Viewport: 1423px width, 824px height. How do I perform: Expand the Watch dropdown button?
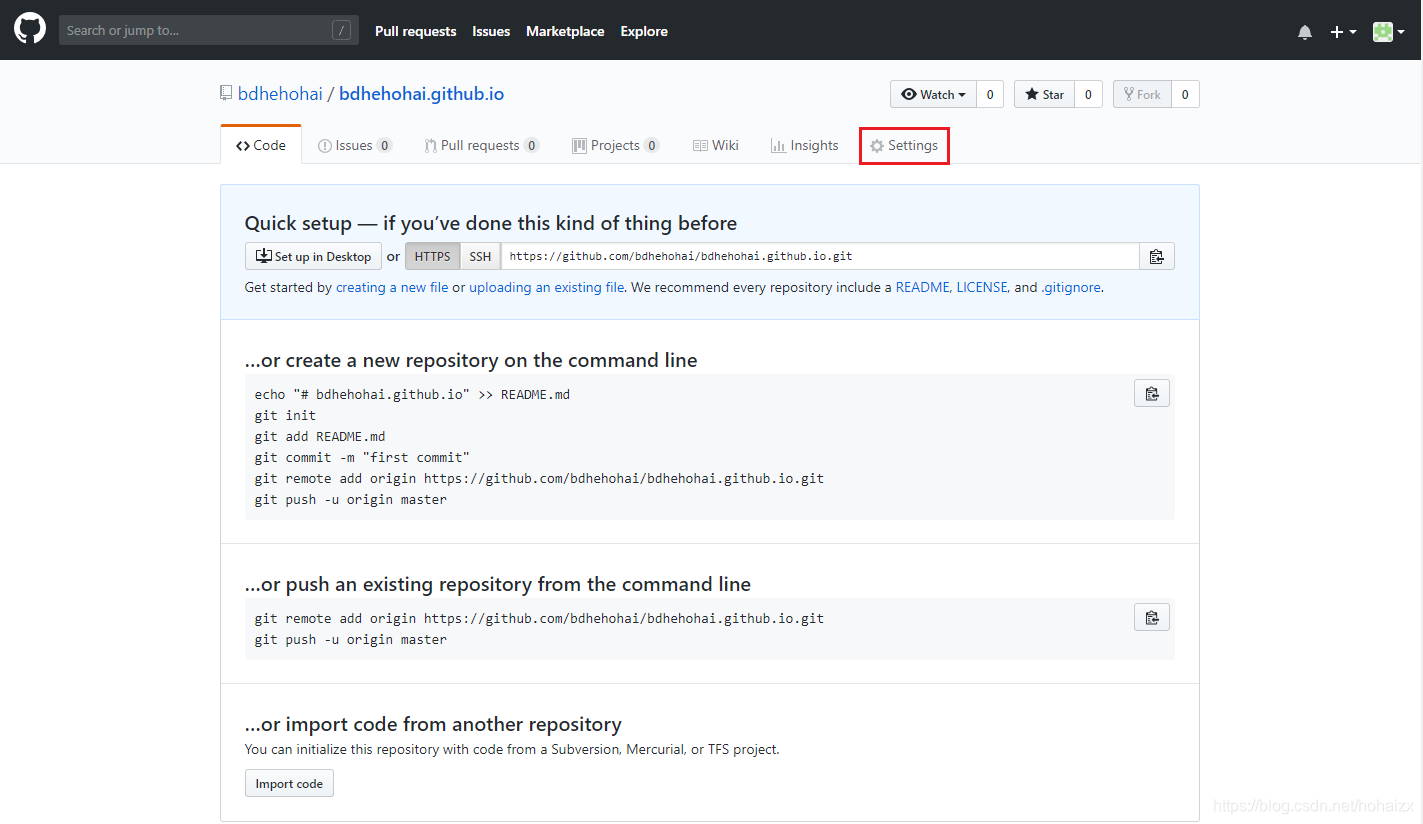pos(933,94)
